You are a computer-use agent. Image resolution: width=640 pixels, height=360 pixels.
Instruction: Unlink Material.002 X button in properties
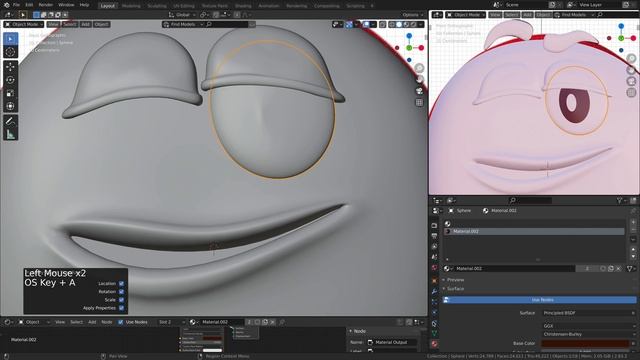618,269
